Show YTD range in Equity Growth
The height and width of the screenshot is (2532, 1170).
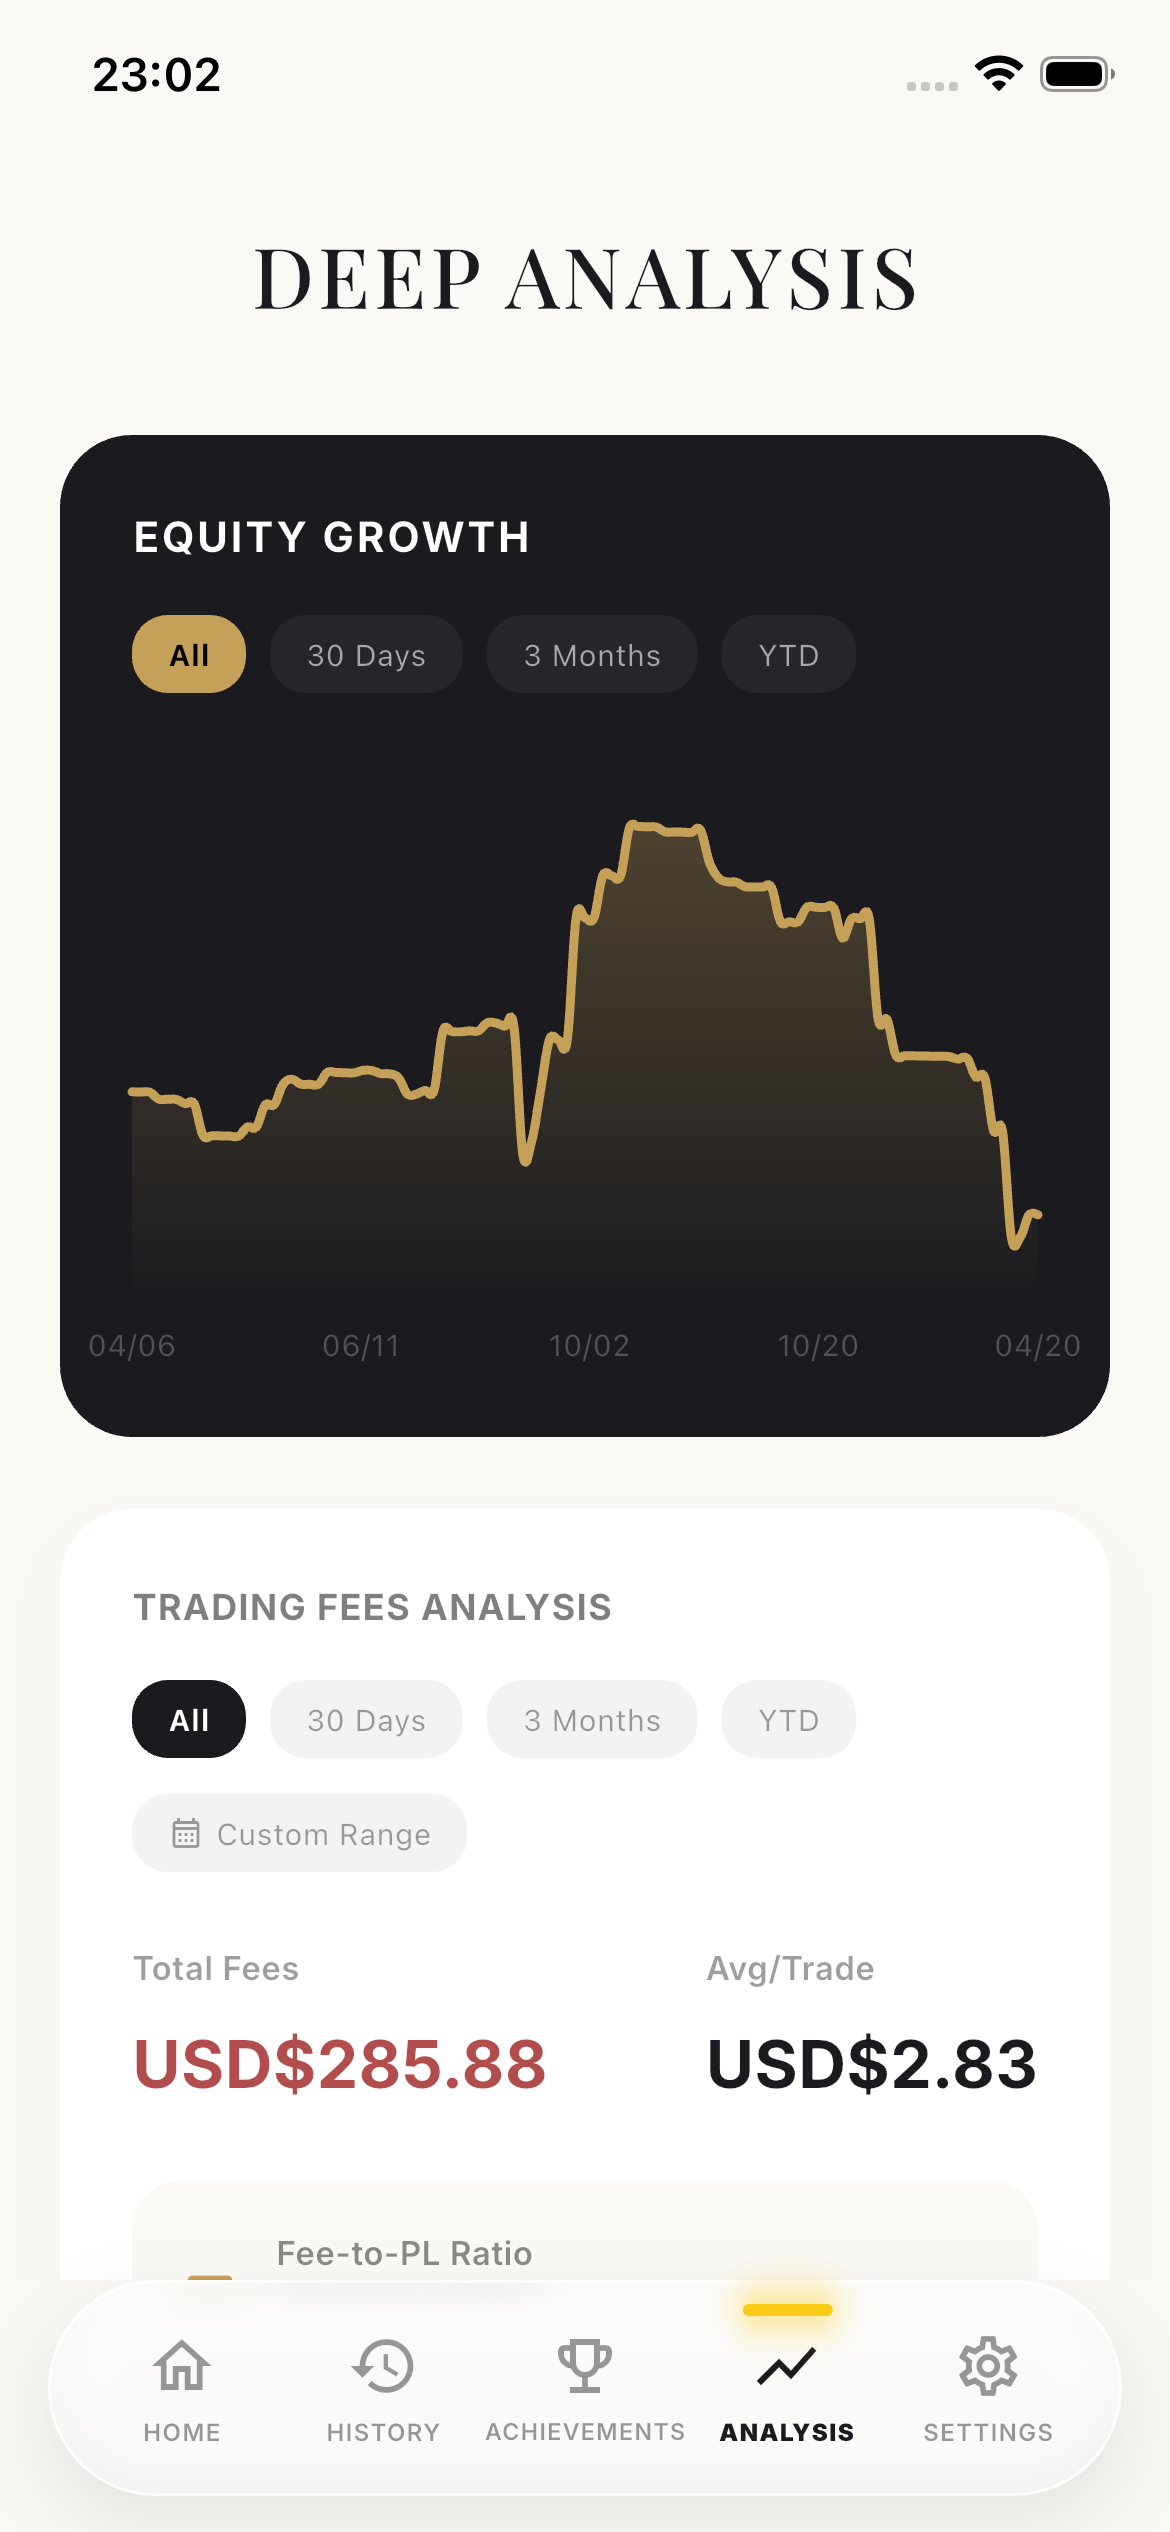coord(788,655)
